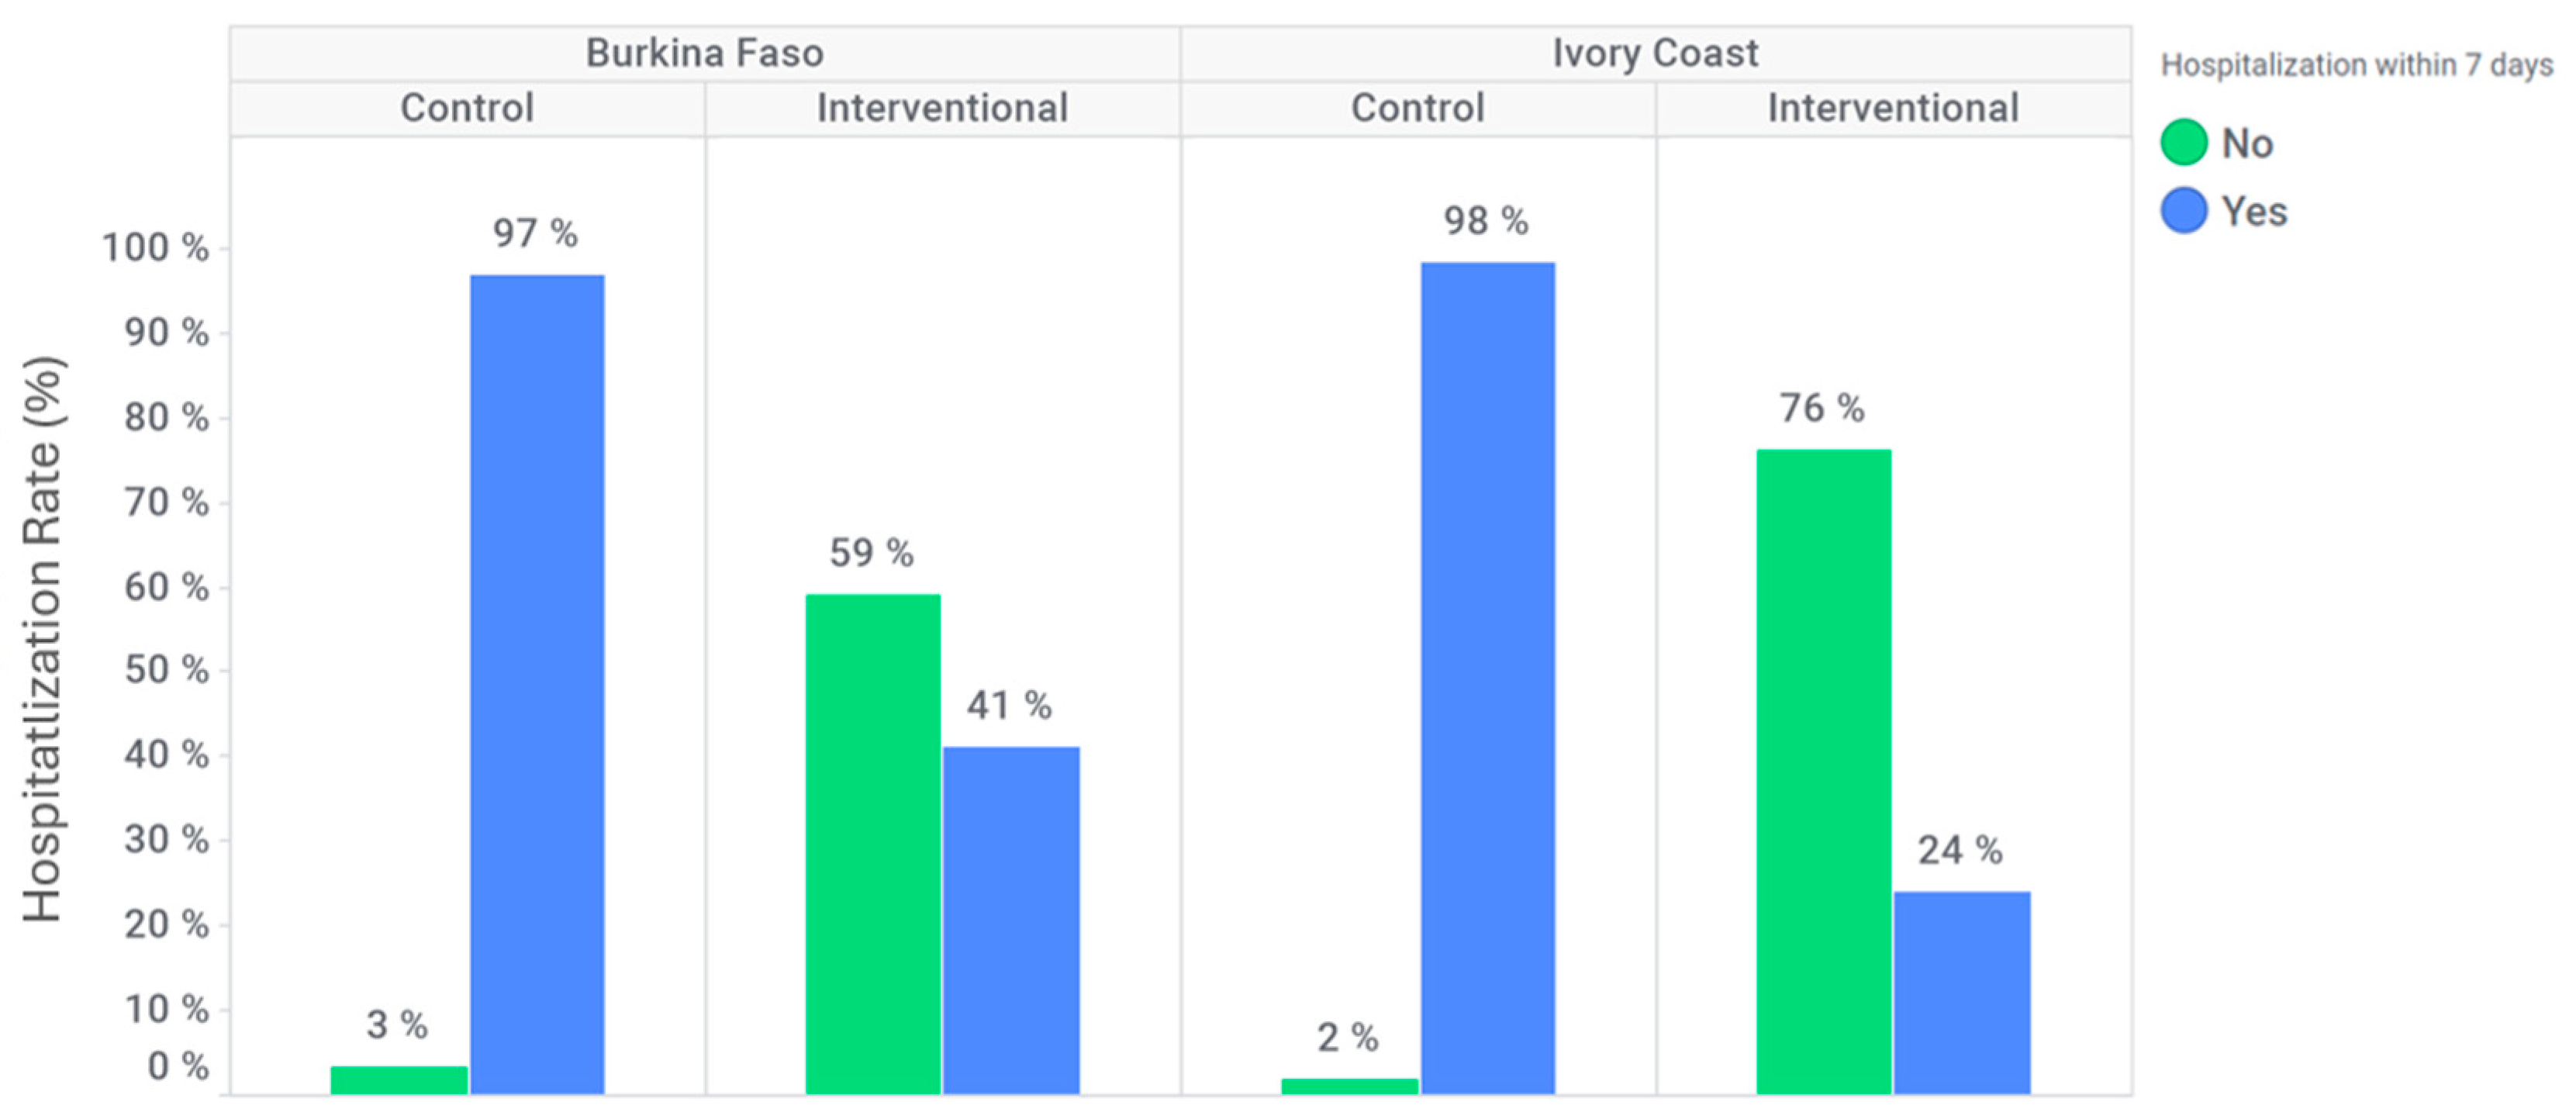Click the blue 97 % bar
Image resolution: width=2576 pixels, height=1119 pixels.
click(537, 684)
